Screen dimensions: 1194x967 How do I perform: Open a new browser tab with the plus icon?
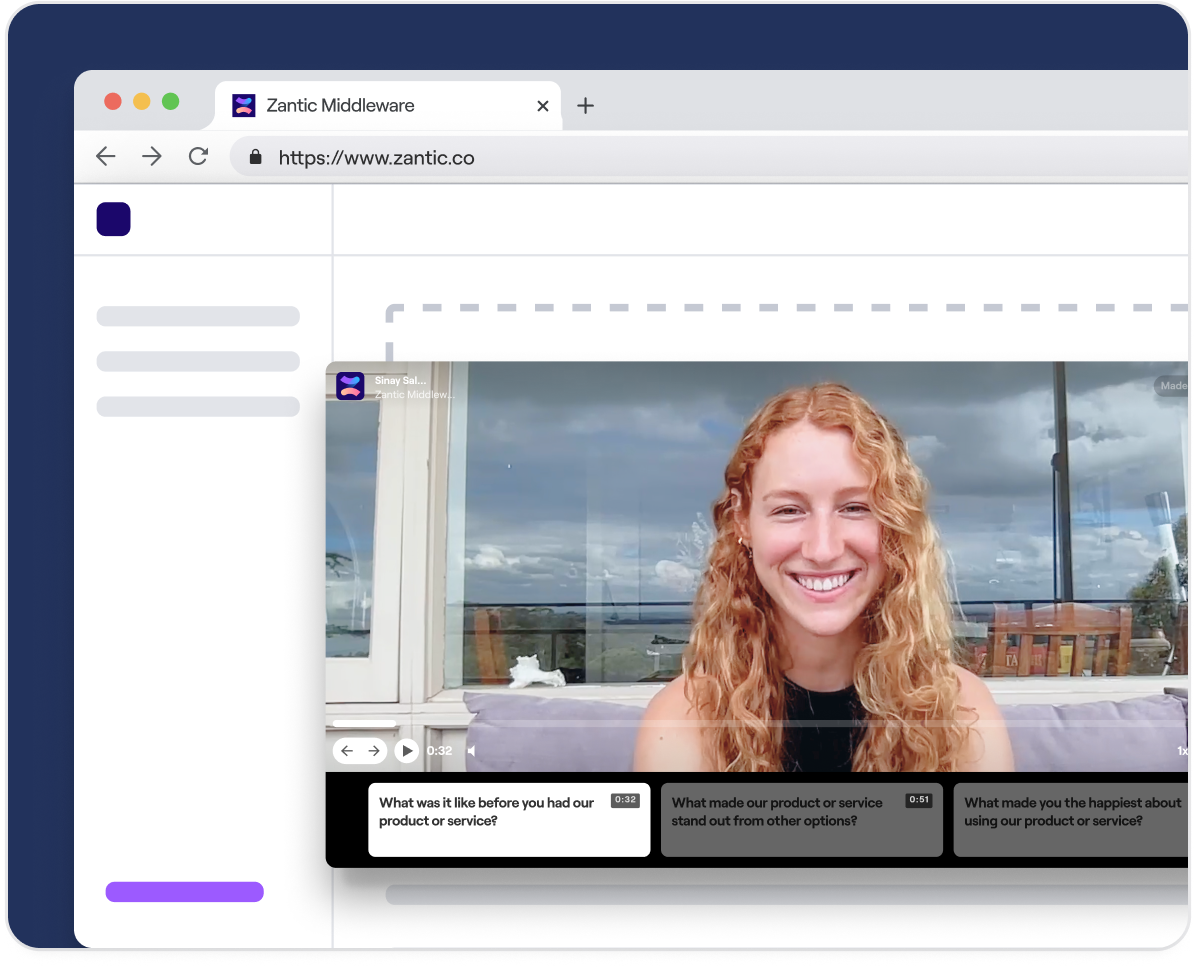tap(585, 105)
